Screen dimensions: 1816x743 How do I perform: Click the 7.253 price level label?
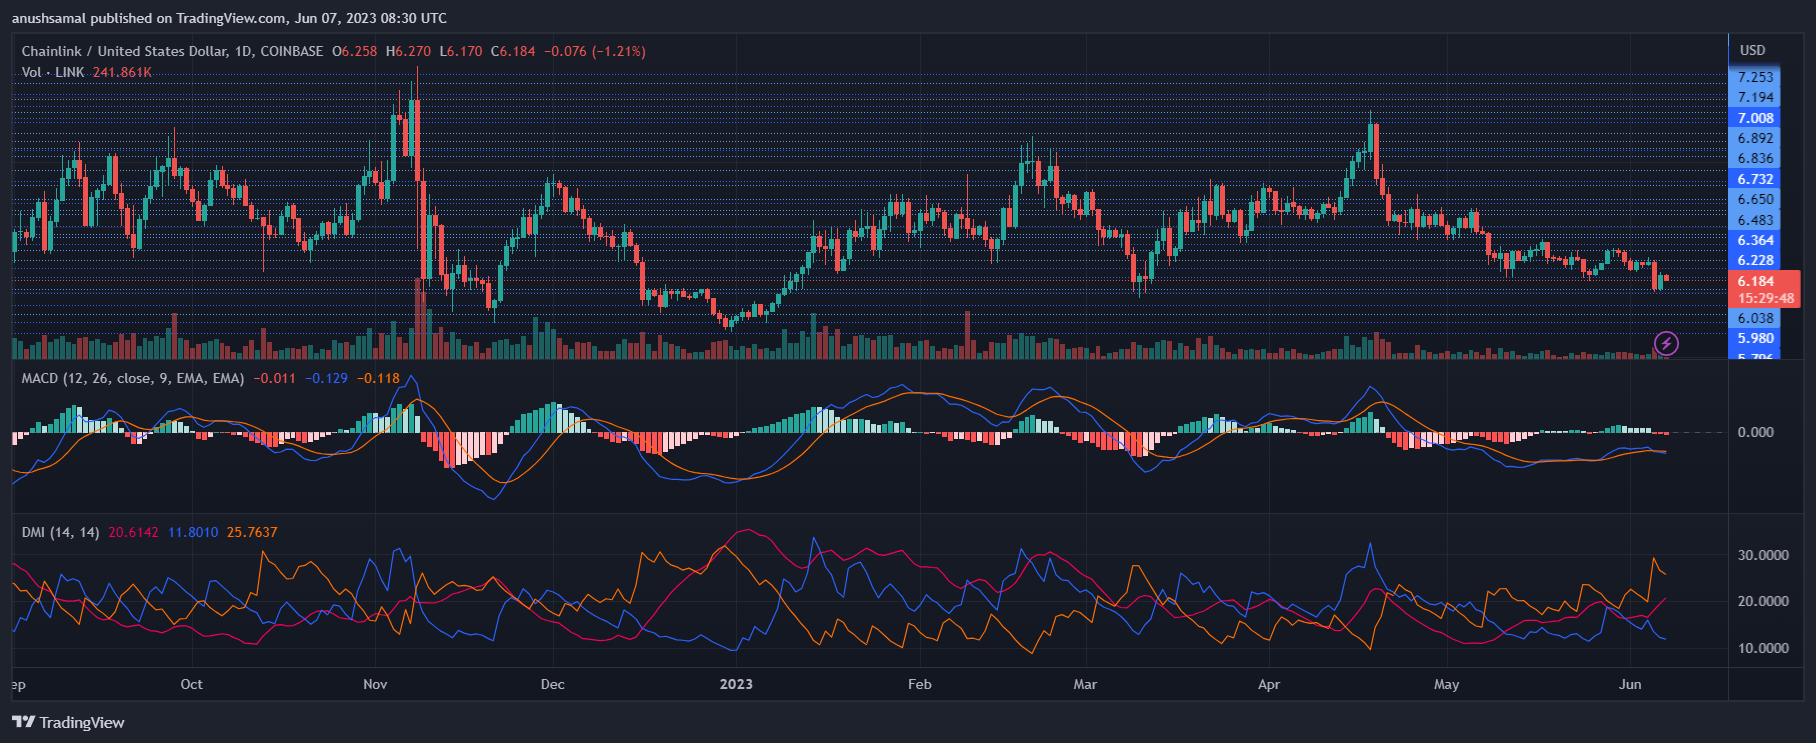[x=1755, y=77]
